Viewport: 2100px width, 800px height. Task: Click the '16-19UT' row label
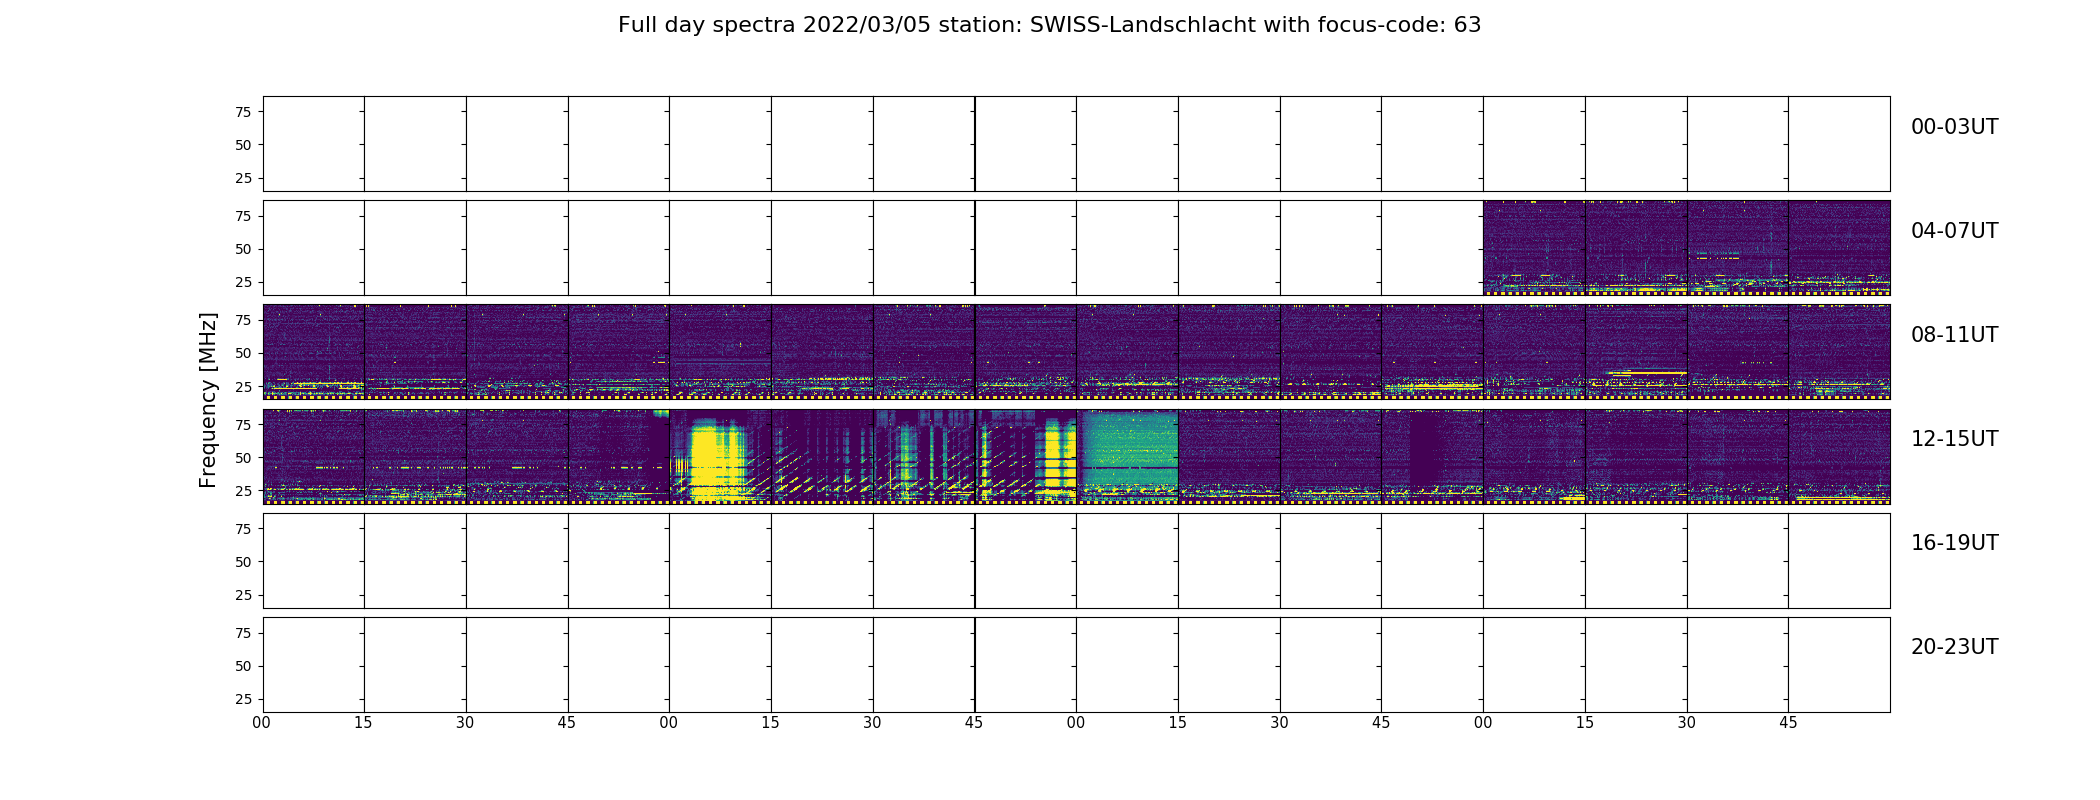[x=1954, y=543]
